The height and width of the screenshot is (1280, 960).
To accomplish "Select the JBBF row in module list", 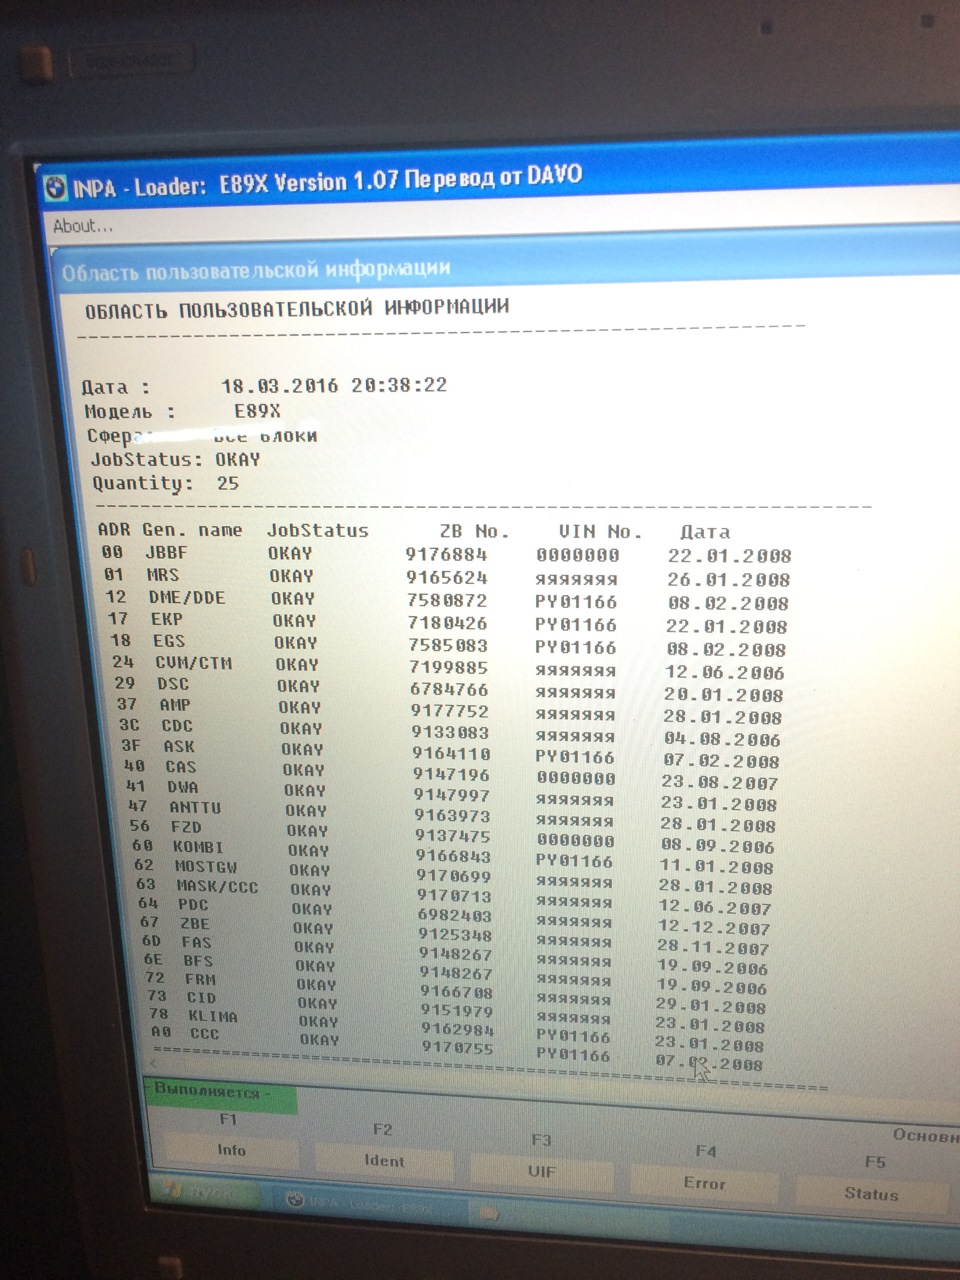I will pos(445,554).
